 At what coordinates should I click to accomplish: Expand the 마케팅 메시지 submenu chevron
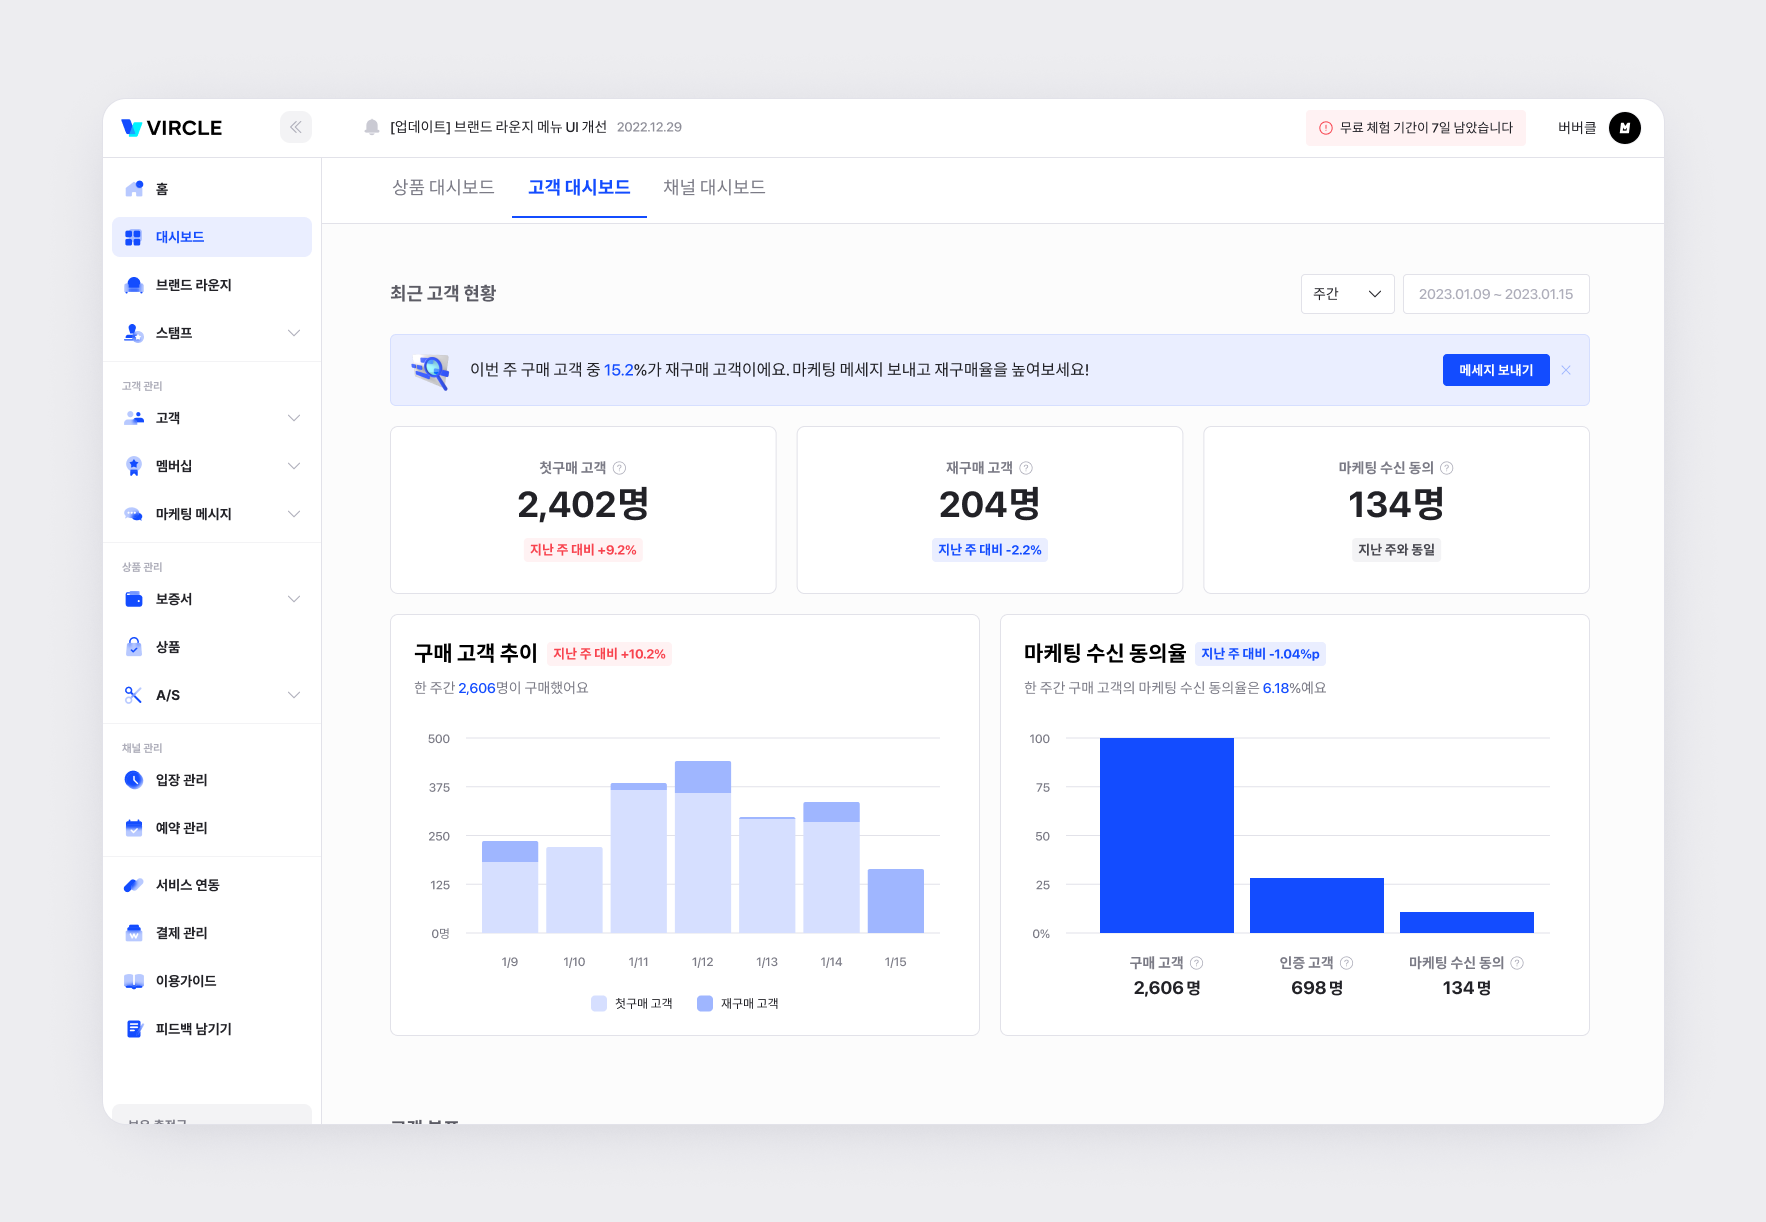click(294, 514)
